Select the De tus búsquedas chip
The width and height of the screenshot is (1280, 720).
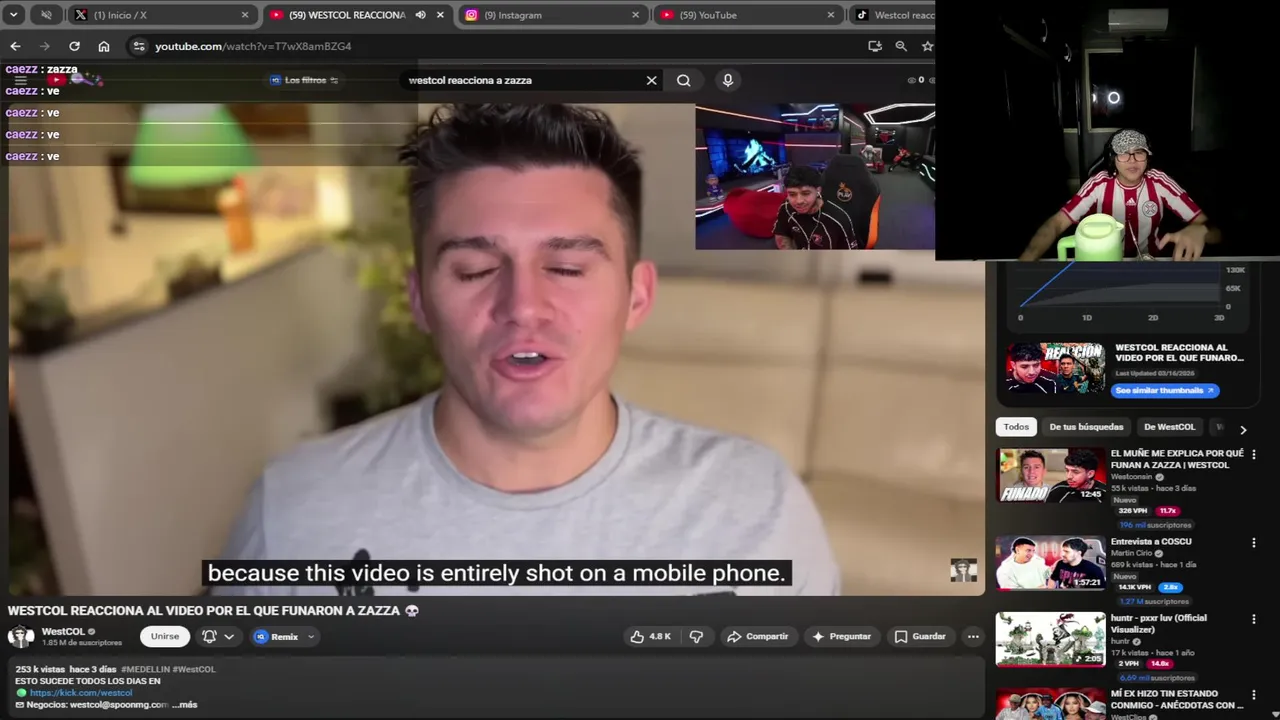click(1086, 427)
